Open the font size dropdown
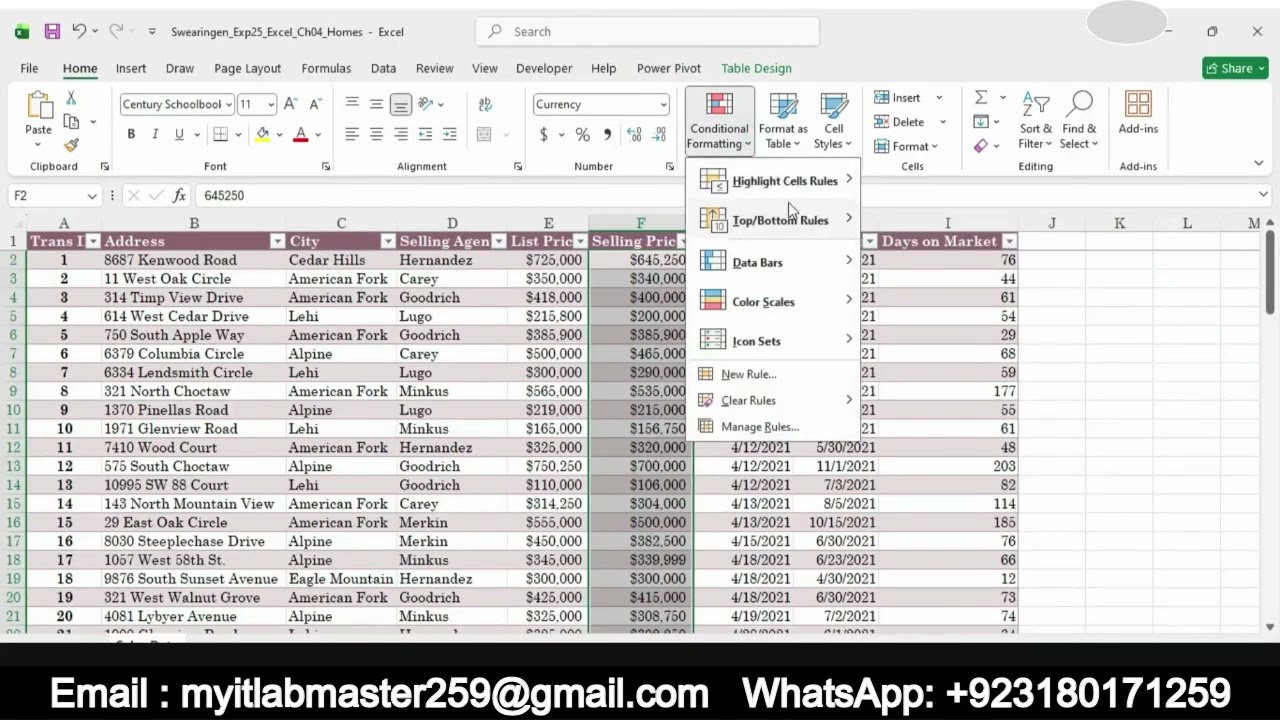Image resolution: width=1280 pixels, height=720 pixels. coord(272,104)
